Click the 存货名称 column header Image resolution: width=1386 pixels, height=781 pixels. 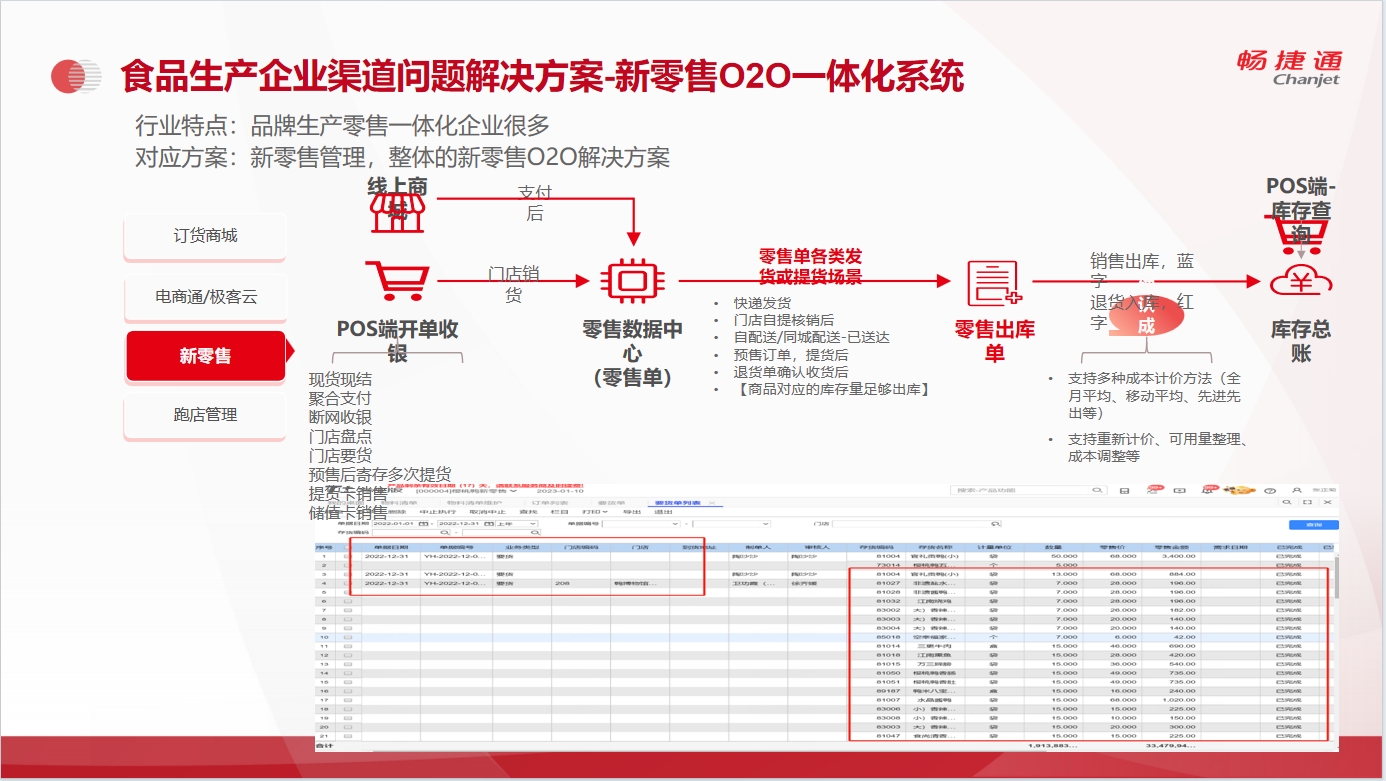click(x=936, y=547)
